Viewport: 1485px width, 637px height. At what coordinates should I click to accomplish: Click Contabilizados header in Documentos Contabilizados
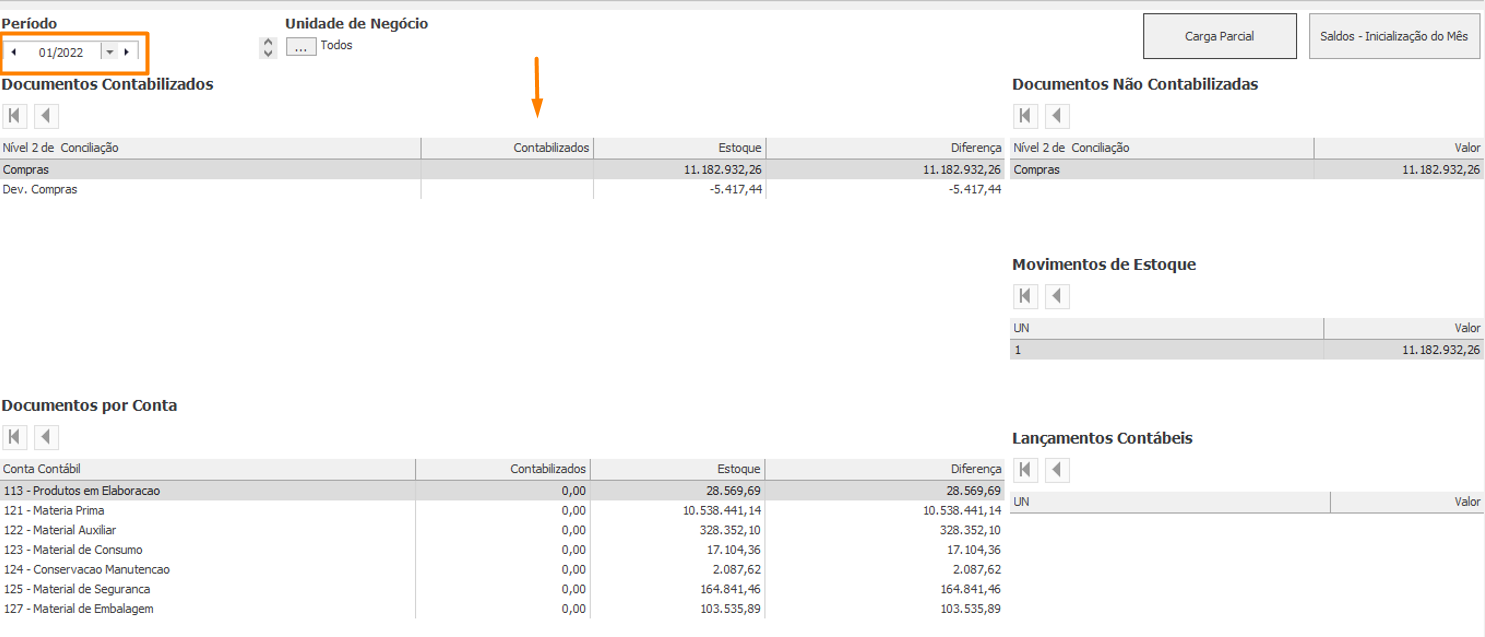pos(507,148)
